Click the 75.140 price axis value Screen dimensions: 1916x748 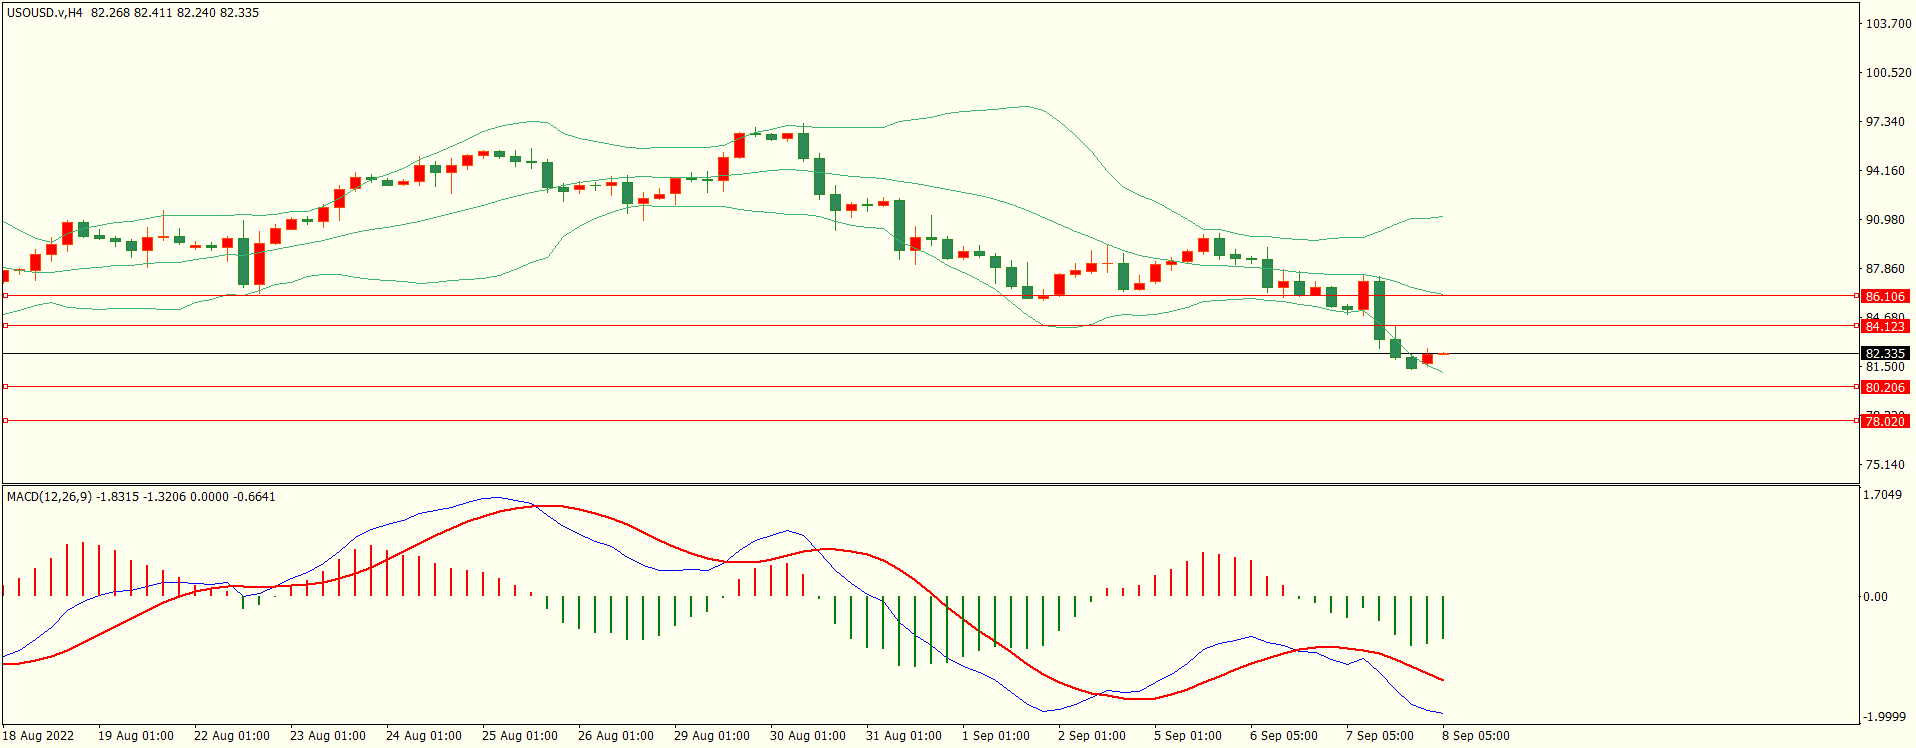(x=1885, y=464)
